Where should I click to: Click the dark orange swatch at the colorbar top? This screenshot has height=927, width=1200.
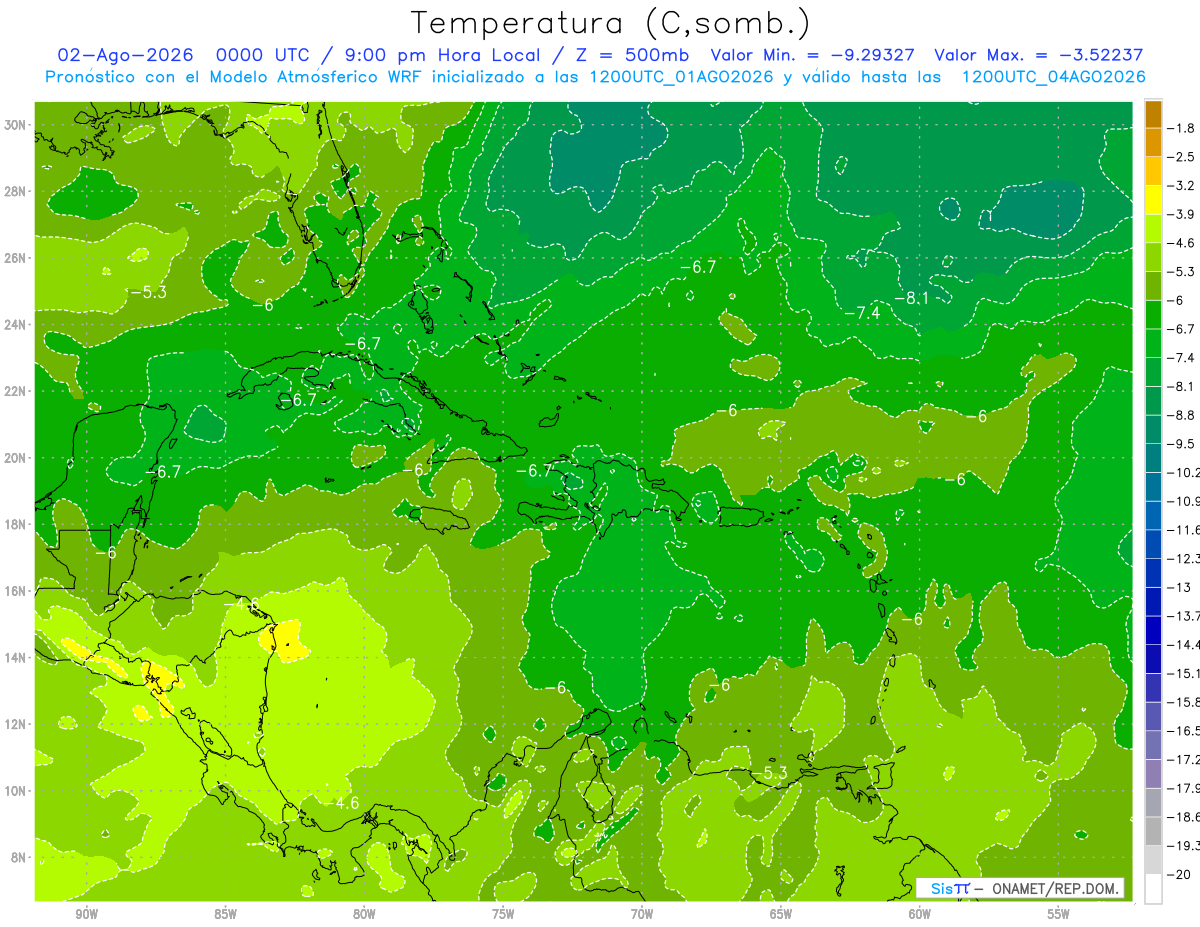pyautogui.click(x=1153, y=114)
